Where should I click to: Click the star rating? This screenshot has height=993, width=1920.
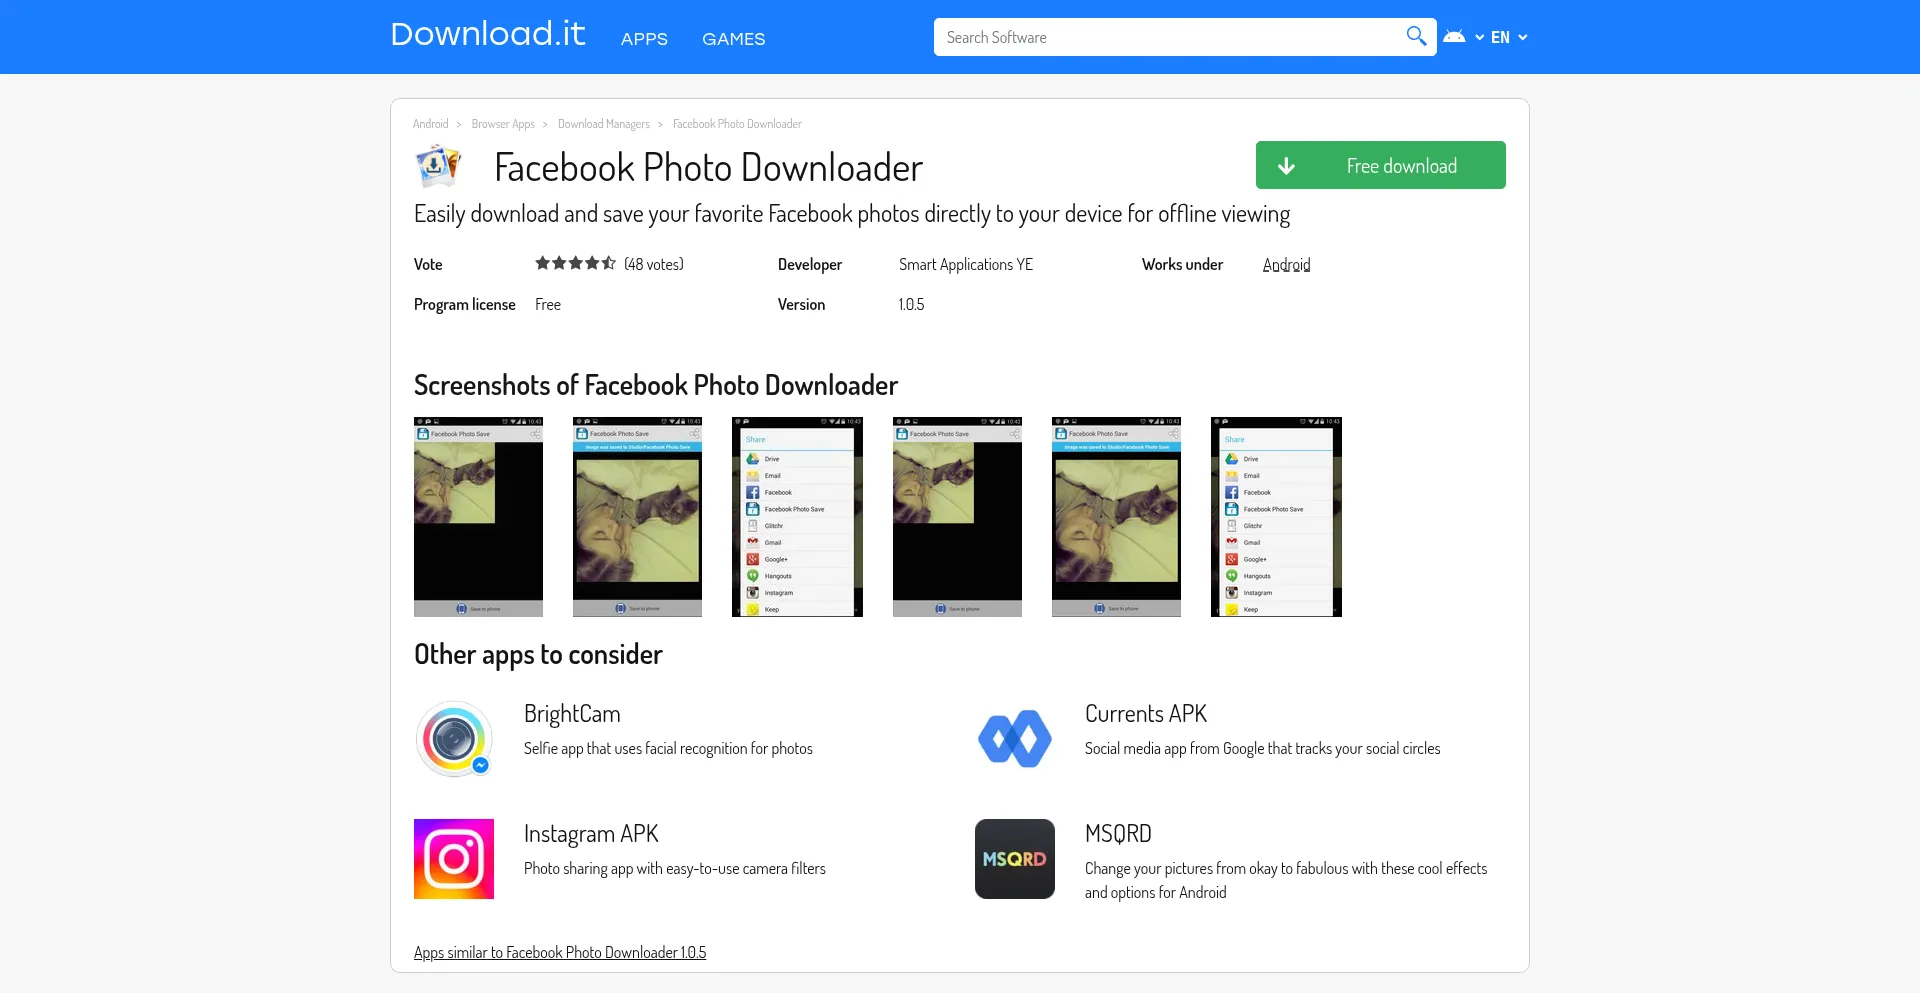tap(575, 264)
